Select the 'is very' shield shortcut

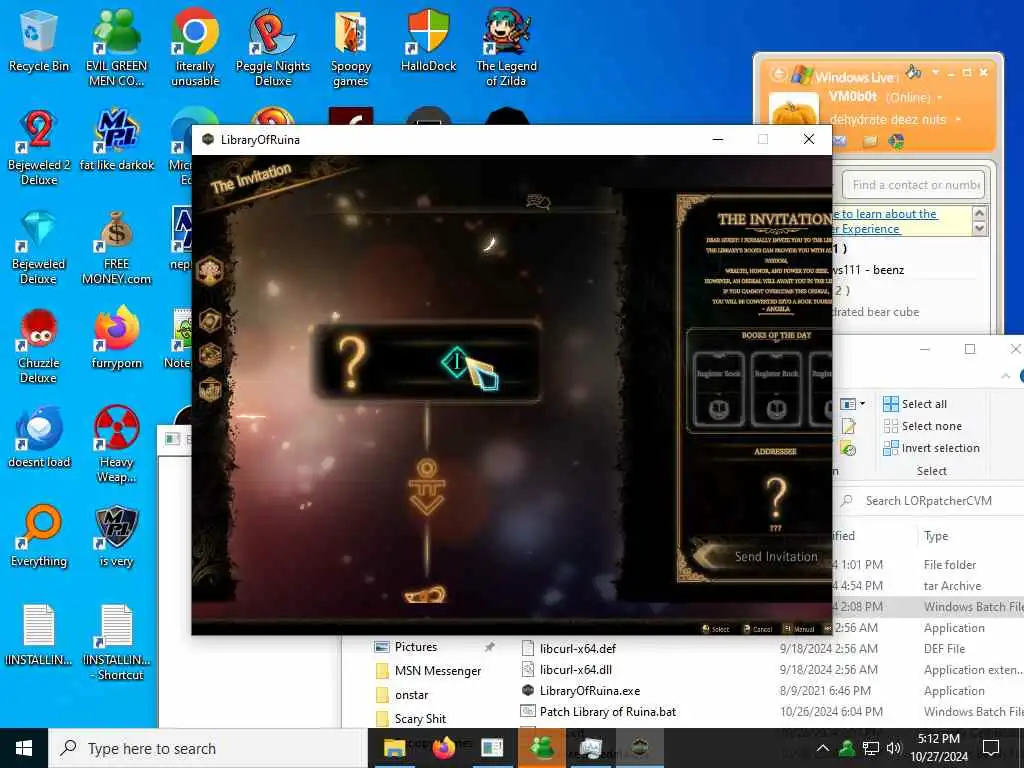pyautogui.click(x=116, y=537)
